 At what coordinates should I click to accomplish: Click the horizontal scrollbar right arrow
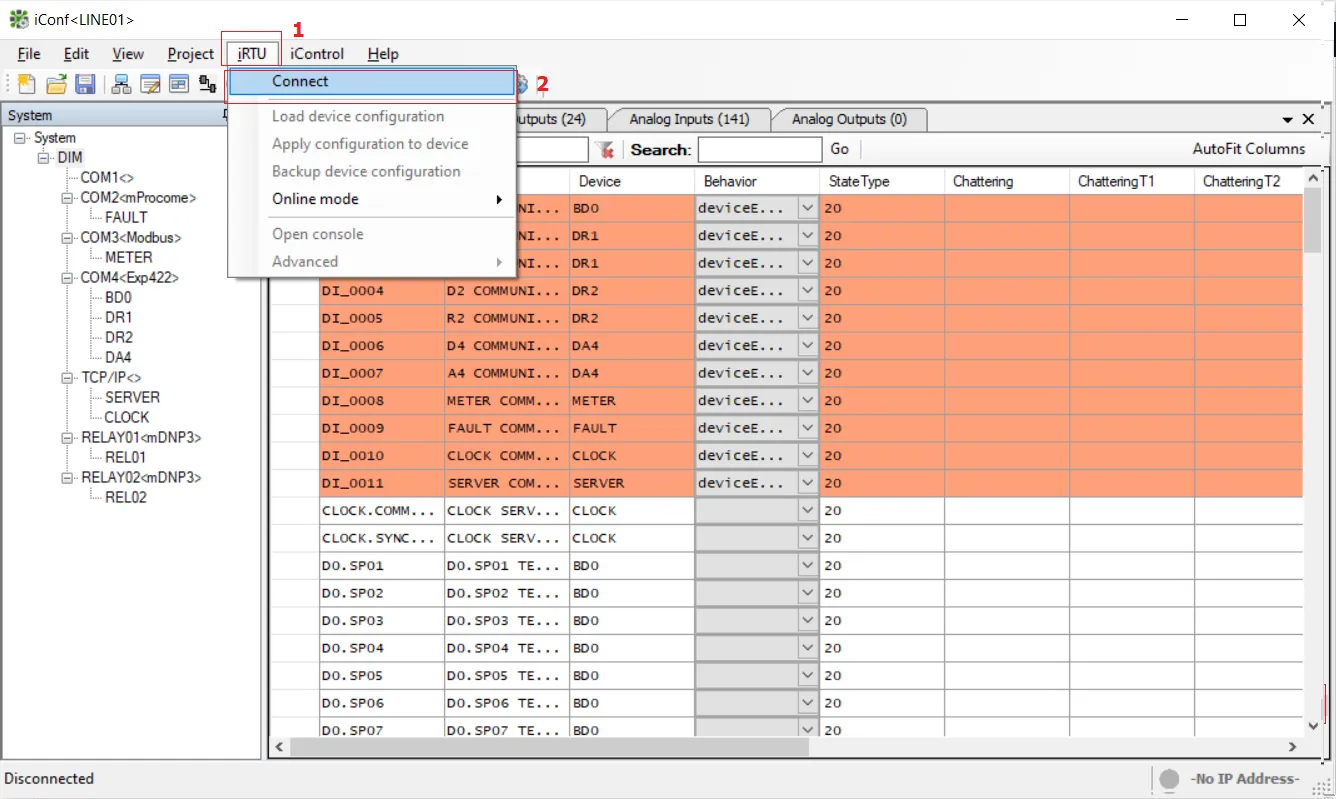(x=1293, y=746)
